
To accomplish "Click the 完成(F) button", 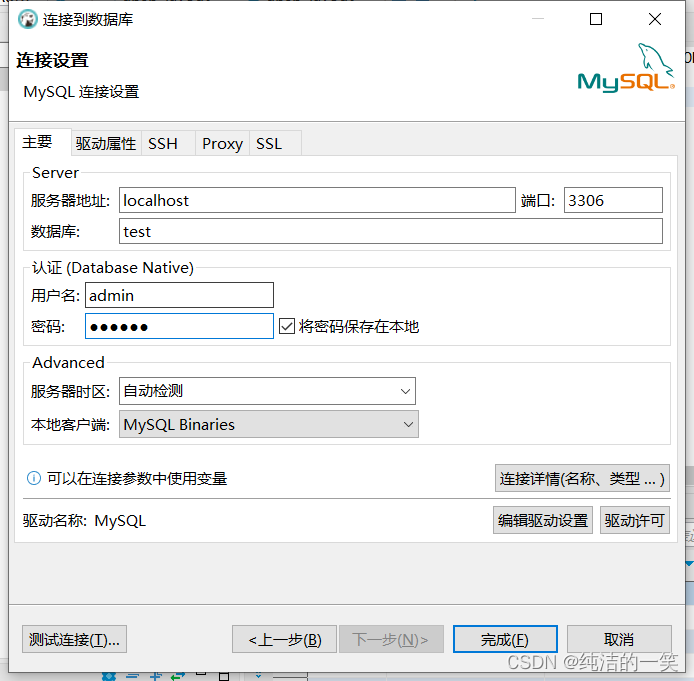I will (x=505, y=639).
